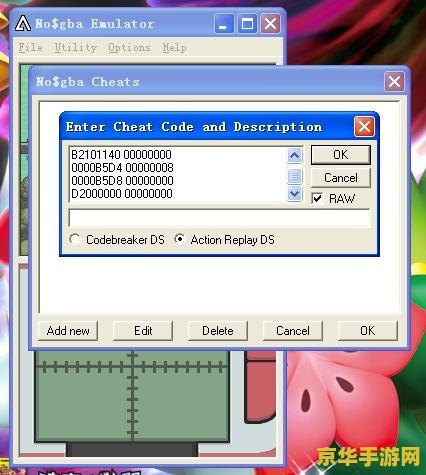Click scroll up arrow in cheat code box
The image size is (426, 475).
pyautogui.click(x=295, y=155)
